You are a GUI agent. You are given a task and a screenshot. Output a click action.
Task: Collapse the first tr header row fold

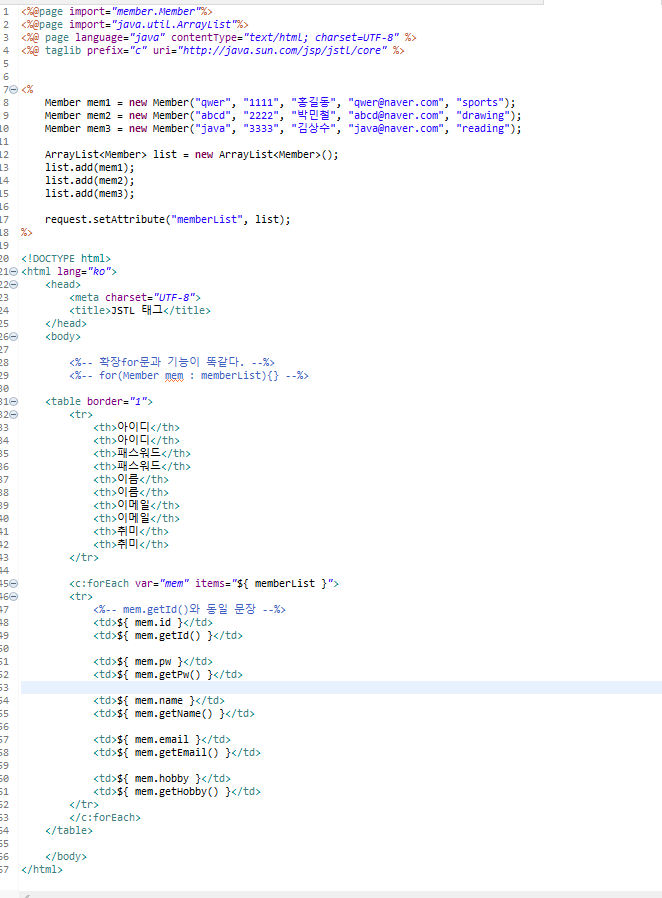14,415
